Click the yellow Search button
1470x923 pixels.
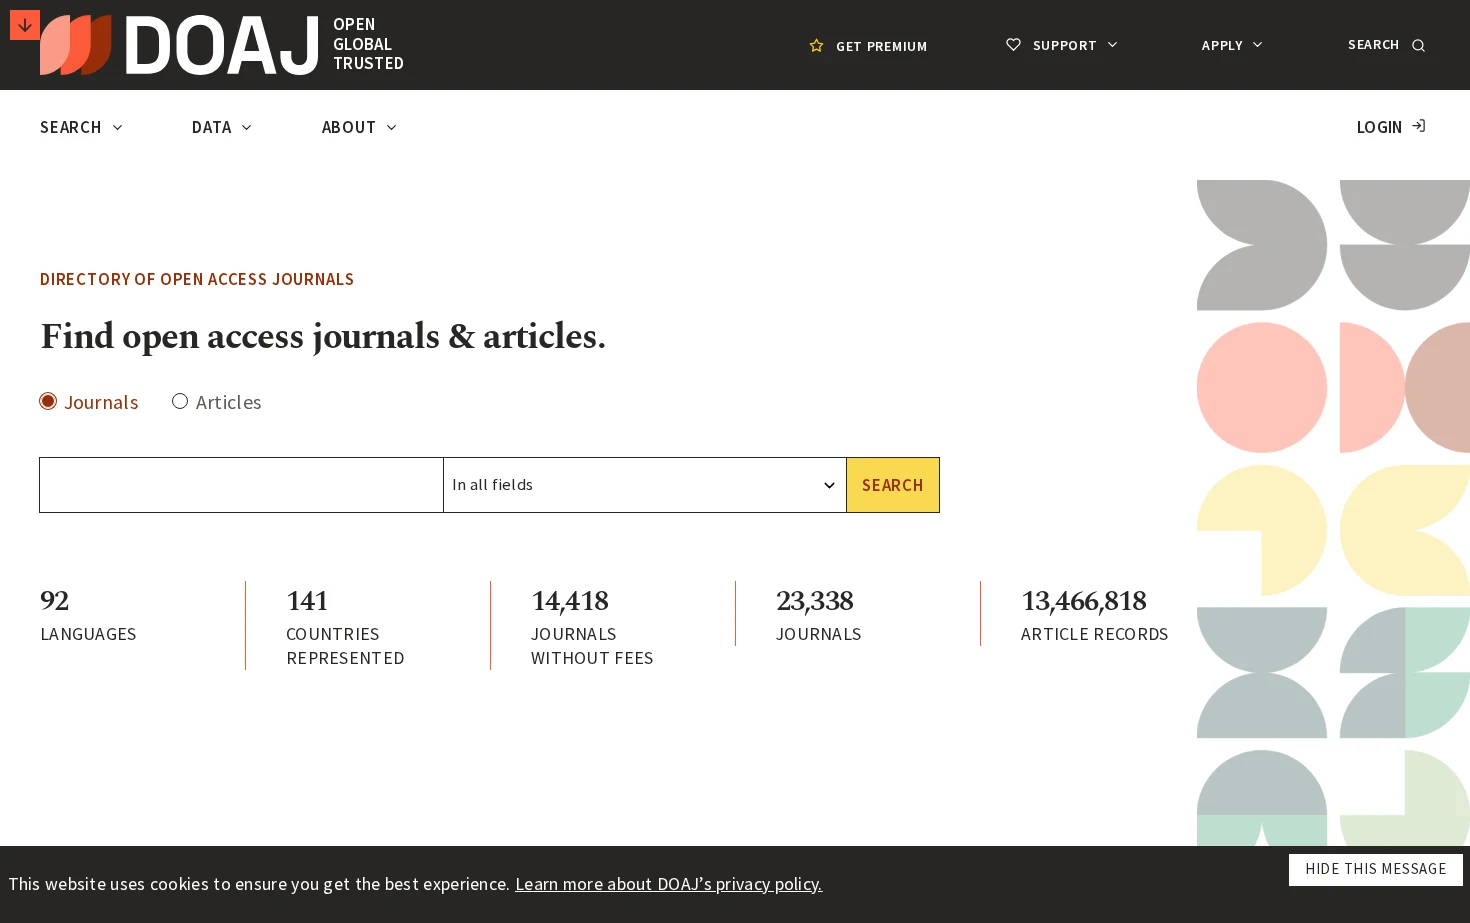pyautogui.click(x=893, y=485)
